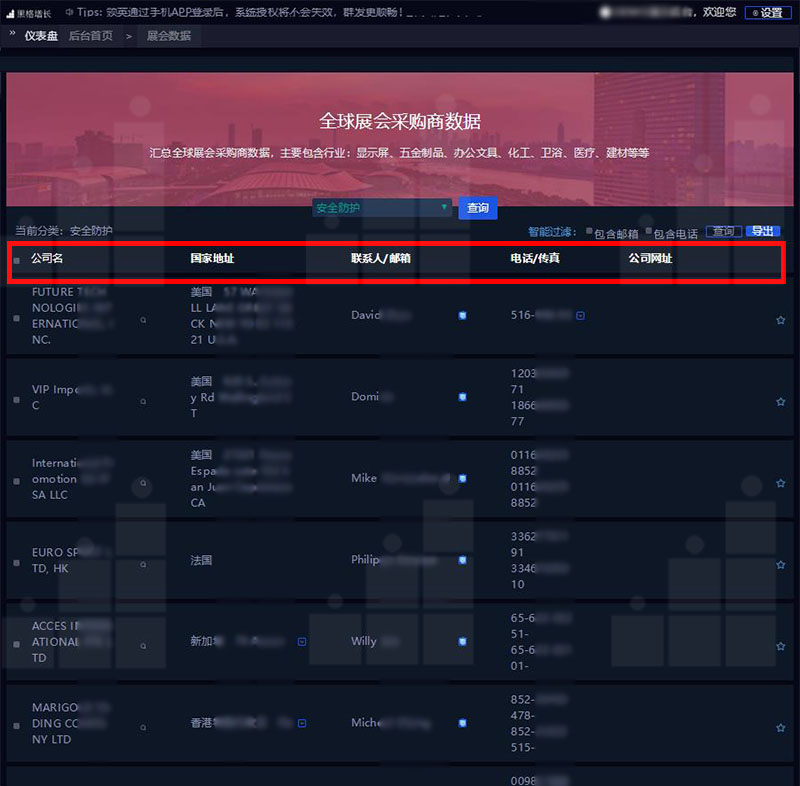Open the 安全防护 category dropdown
800x786 pixels.
tap(382, 208)
